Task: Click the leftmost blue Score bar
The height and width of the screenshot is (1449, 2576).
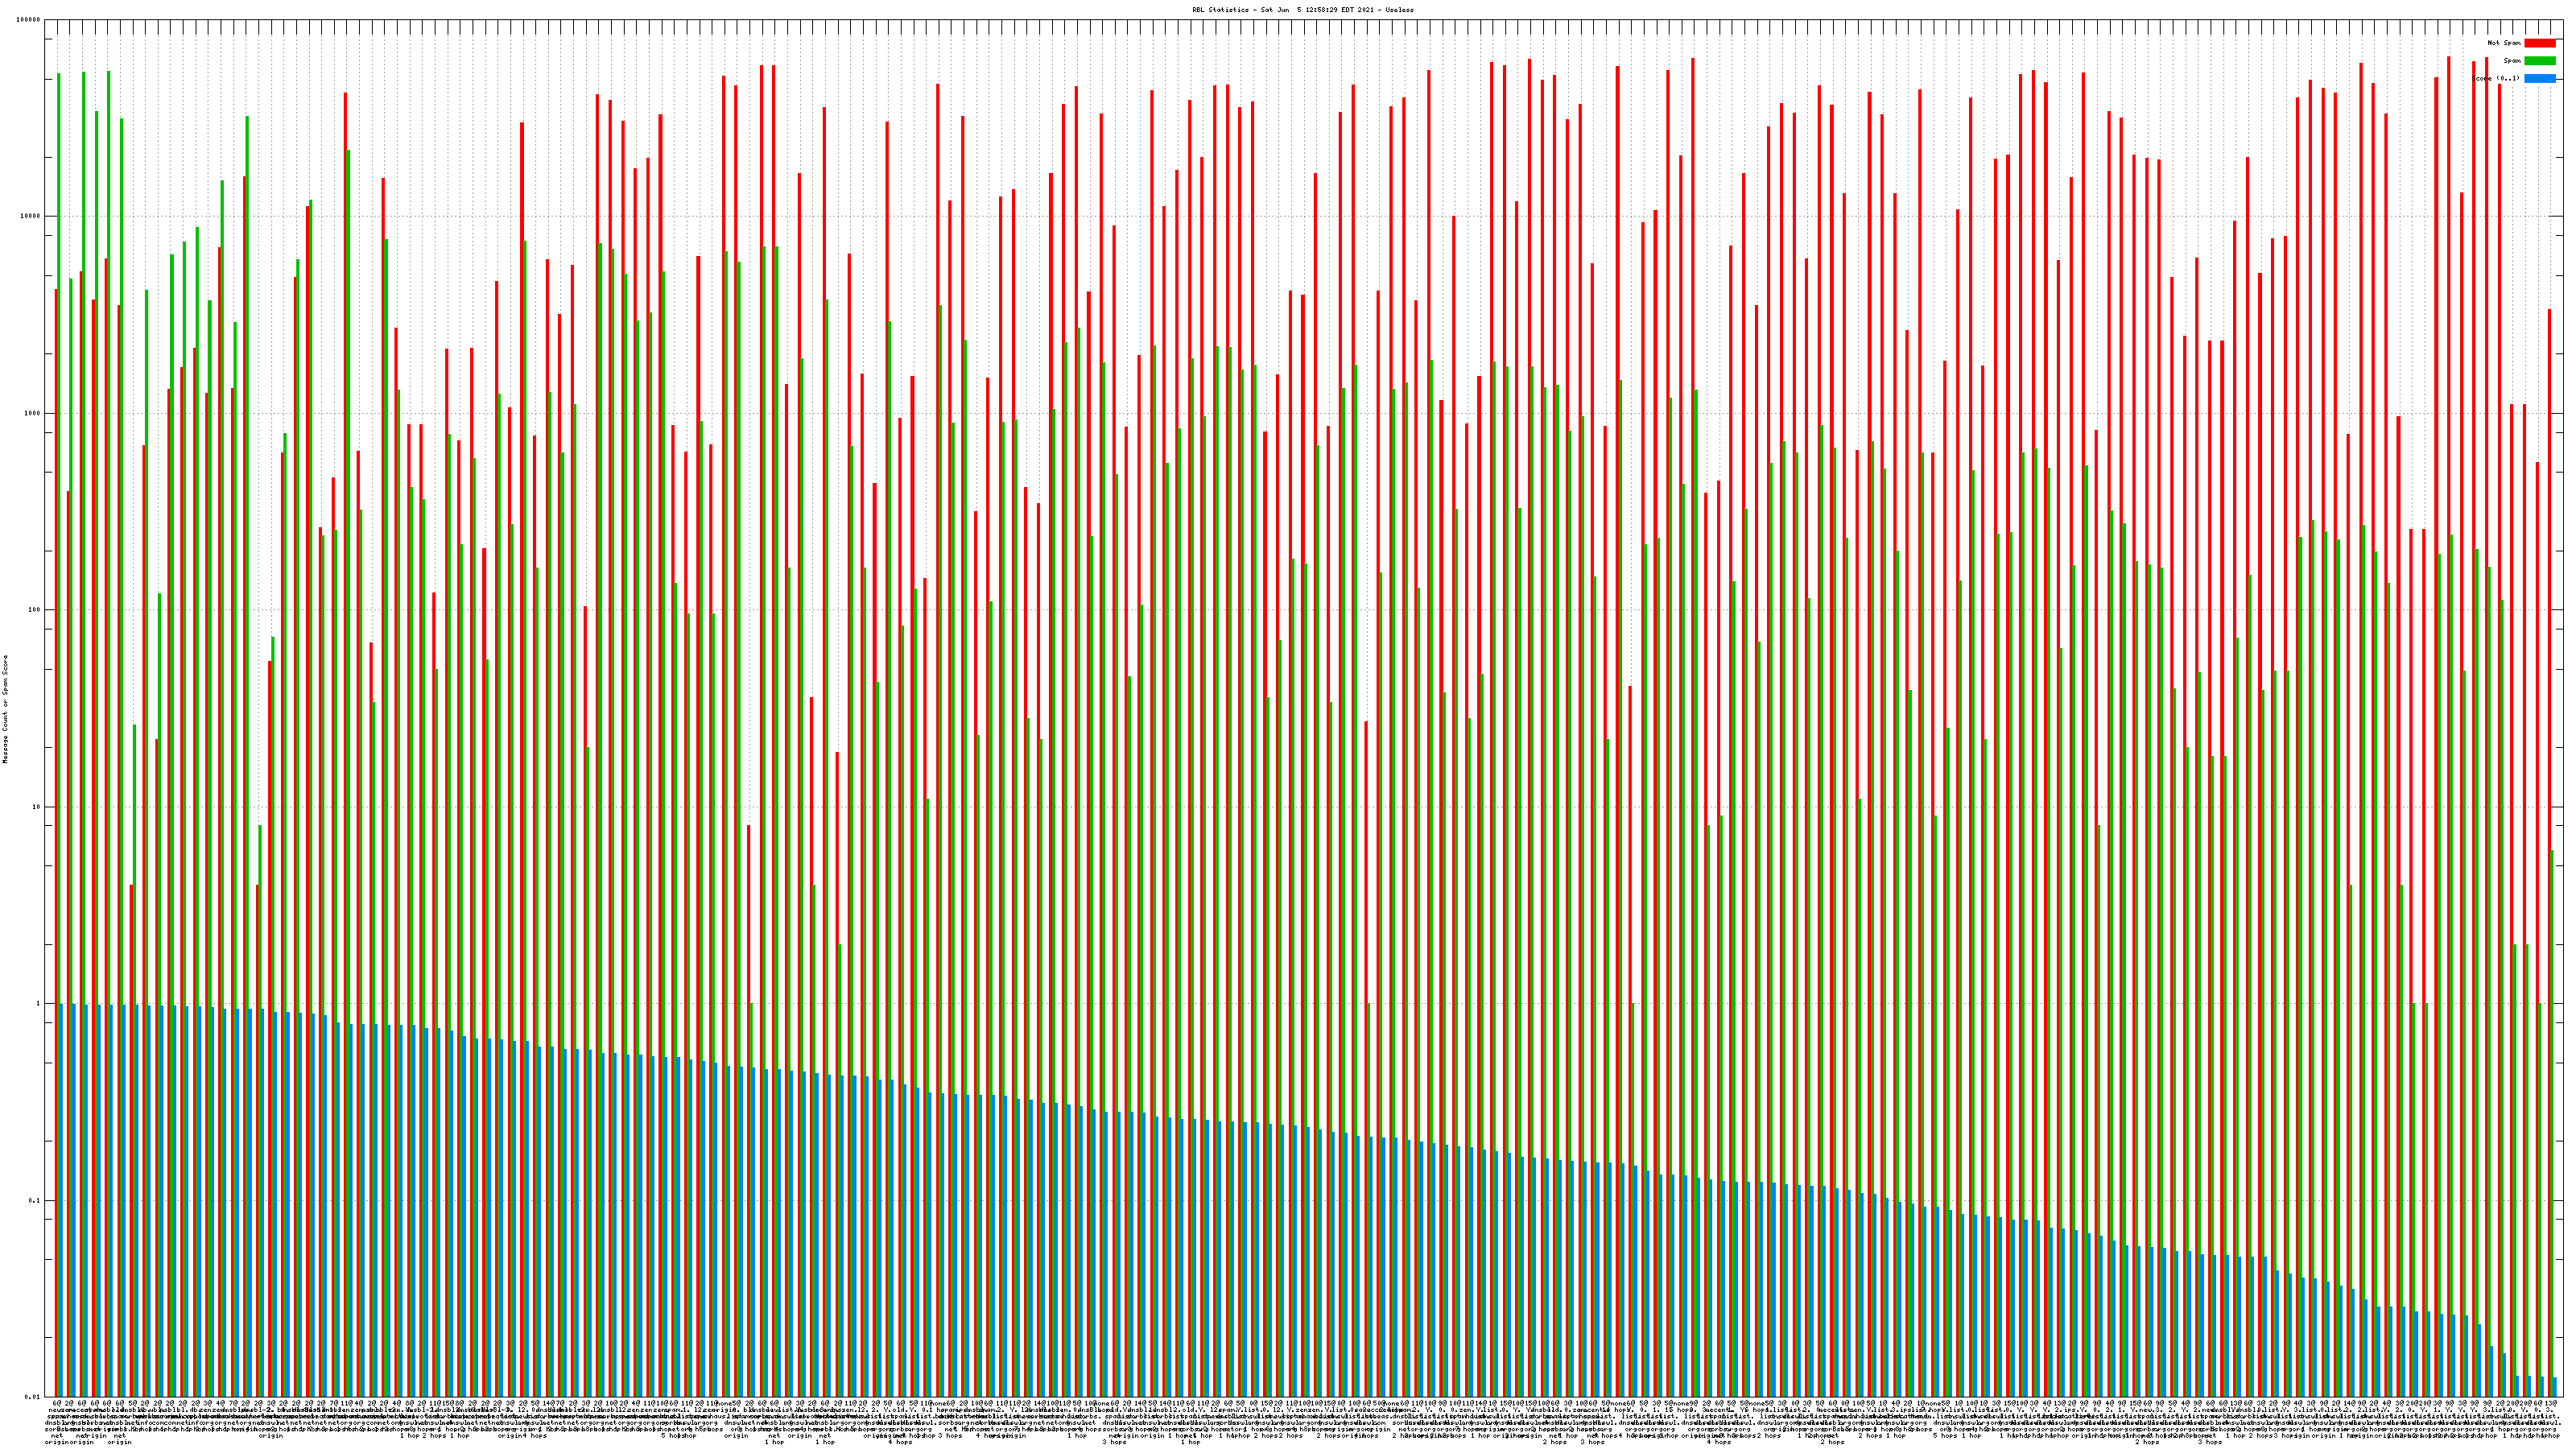Action: (x=62, y=1200)
